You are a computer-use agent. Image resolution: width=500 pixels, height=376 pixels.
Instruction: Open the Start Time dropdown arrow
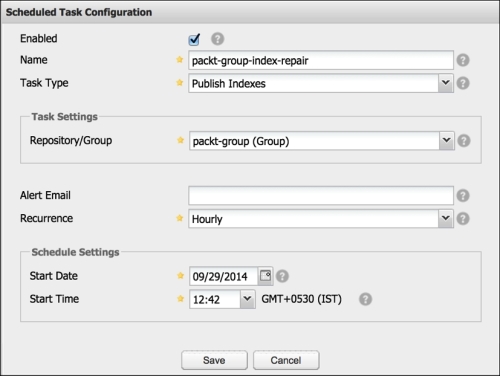(248, 299)
